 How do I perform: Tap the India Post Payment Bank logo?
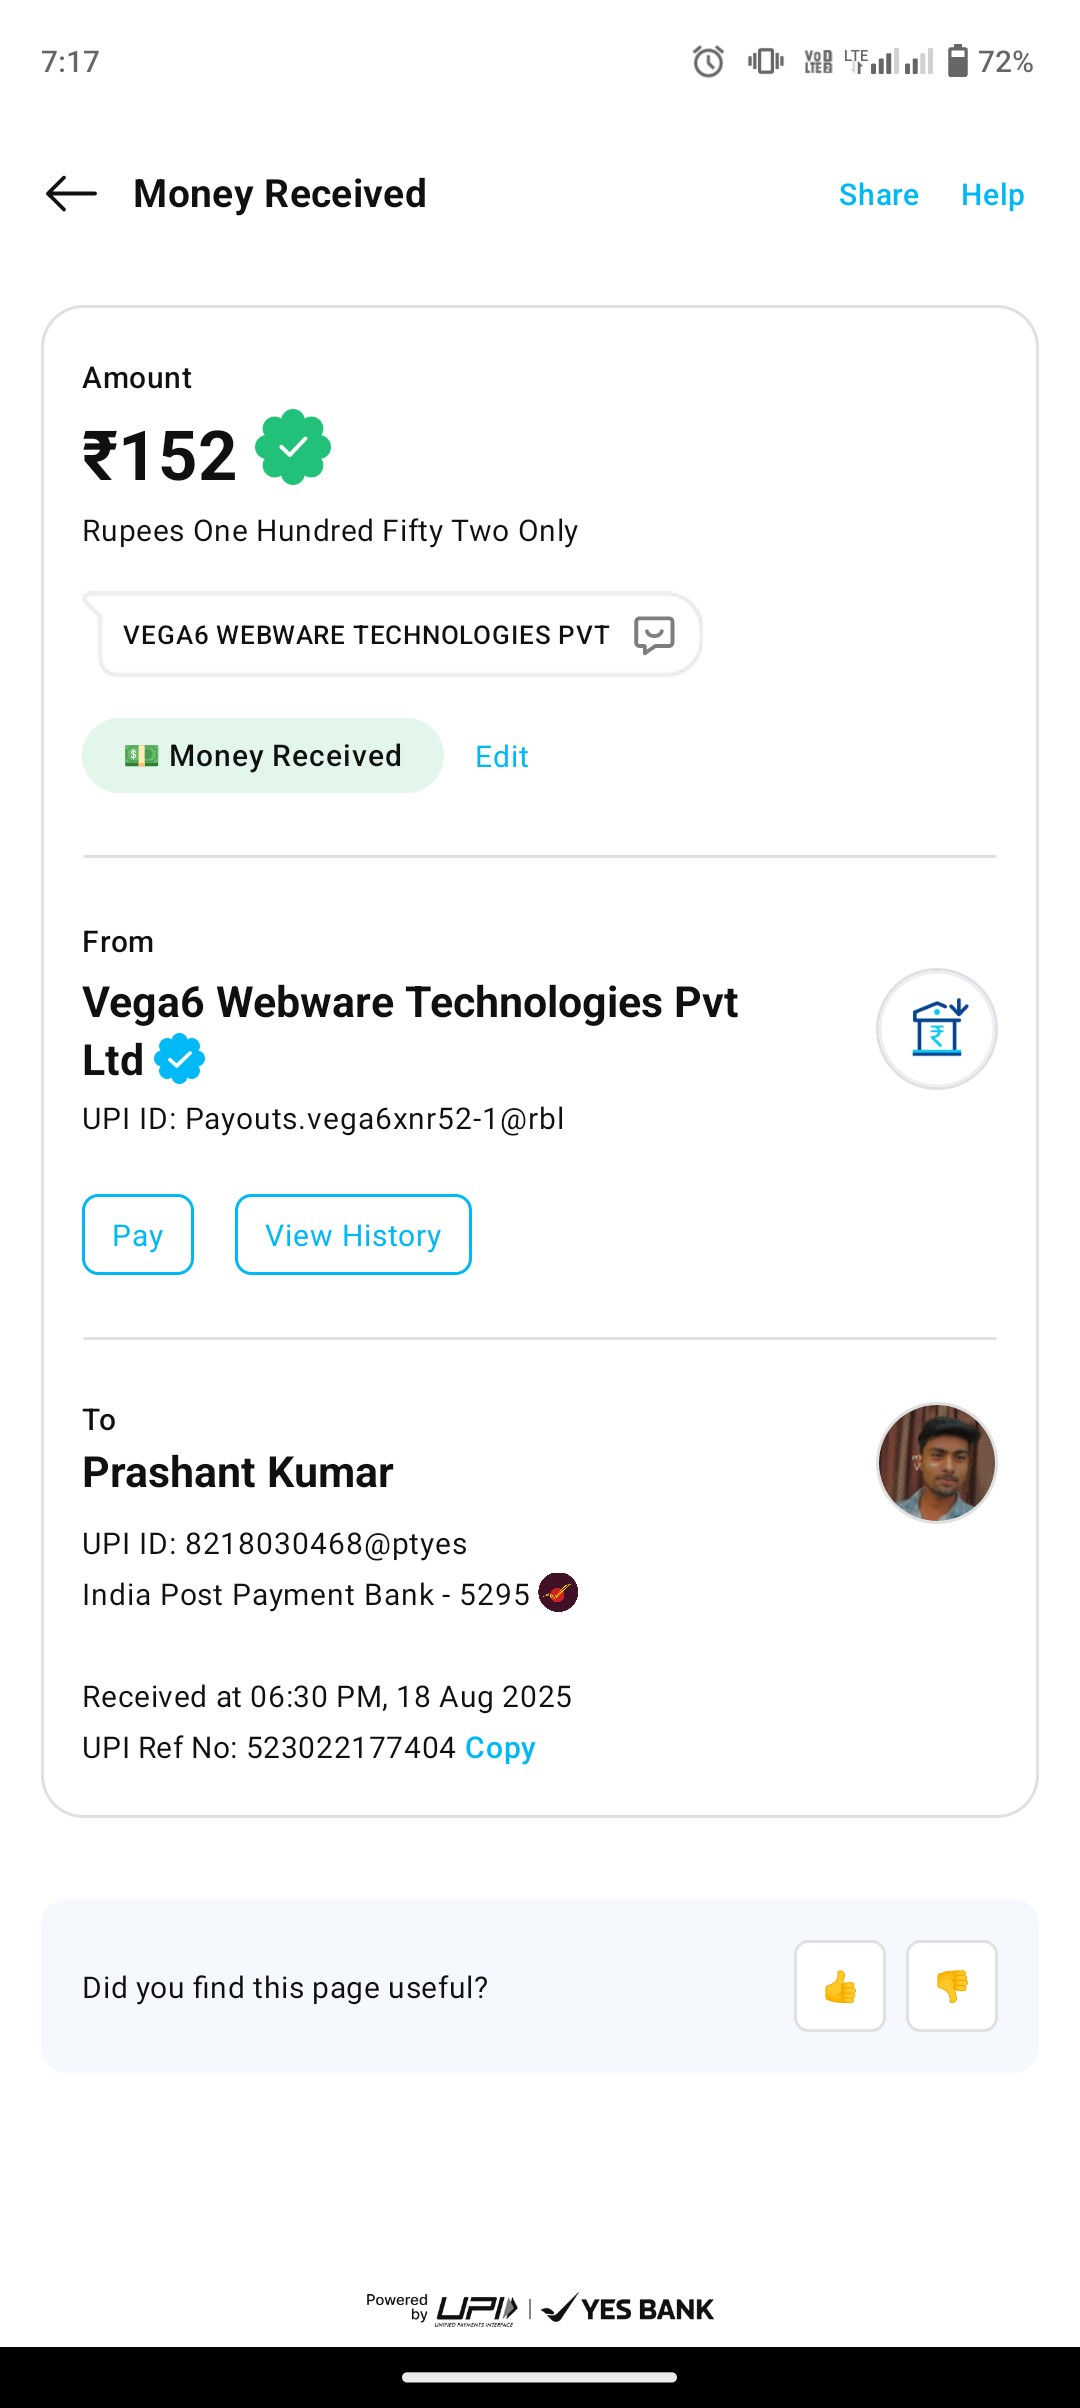click(558, 1593)
